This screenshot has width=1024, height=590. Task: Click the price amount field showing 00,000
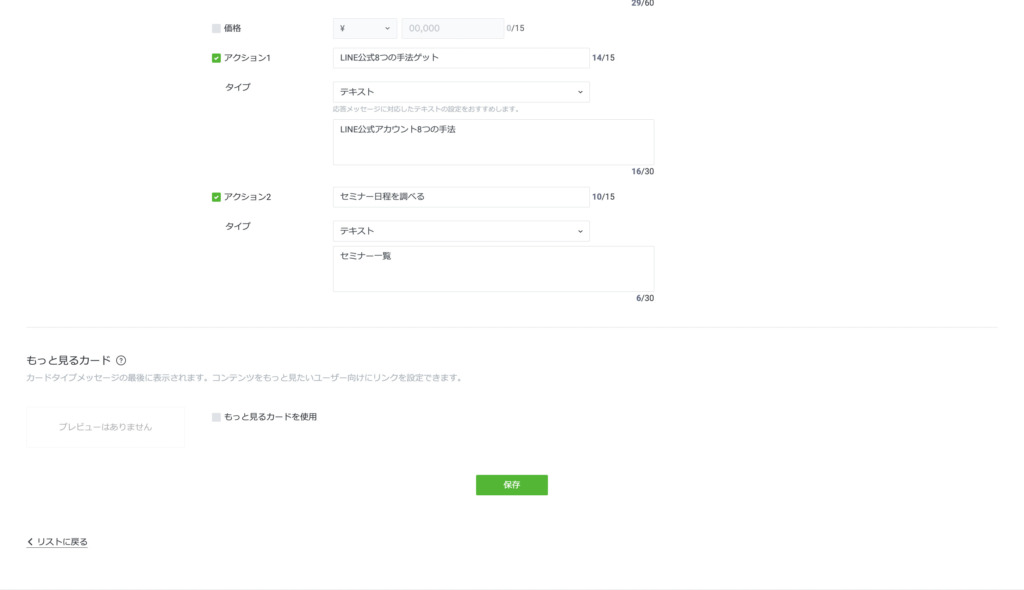[x=452, y=28]
